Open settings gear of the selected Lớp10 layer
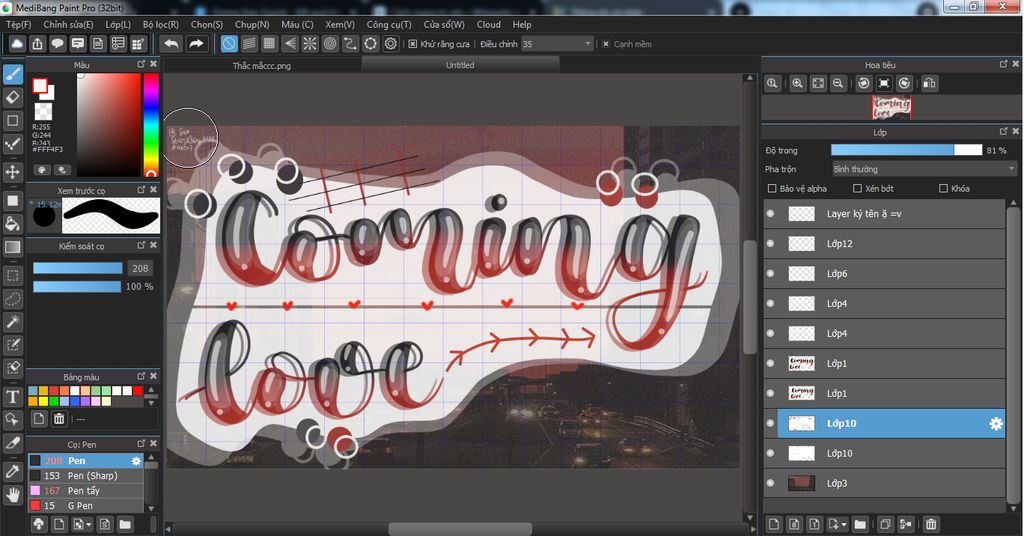The width and height of the screenshot is (1024, 536). pos(995,424)
